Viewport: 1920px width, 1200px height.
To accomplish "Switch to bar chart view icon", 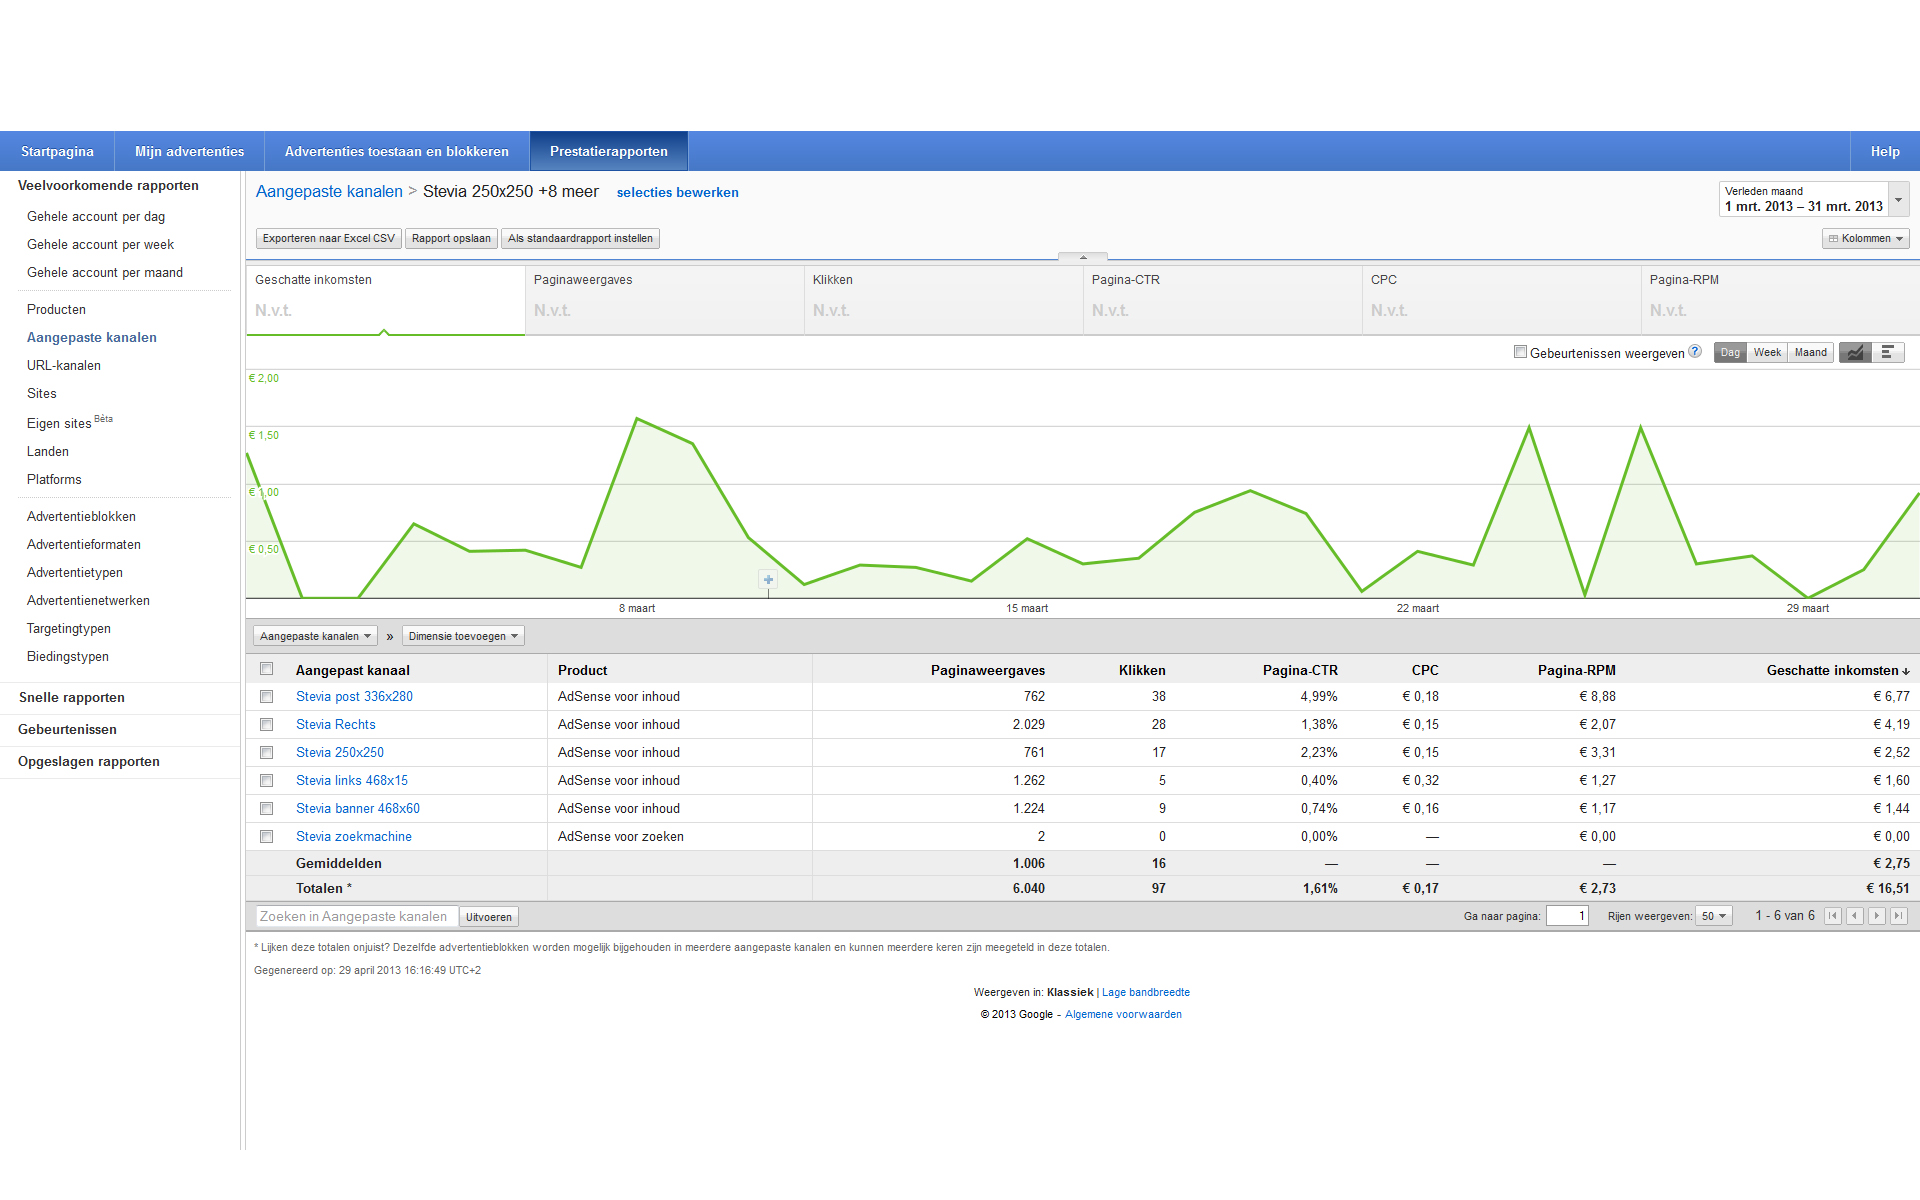I will coord(1888,352).
